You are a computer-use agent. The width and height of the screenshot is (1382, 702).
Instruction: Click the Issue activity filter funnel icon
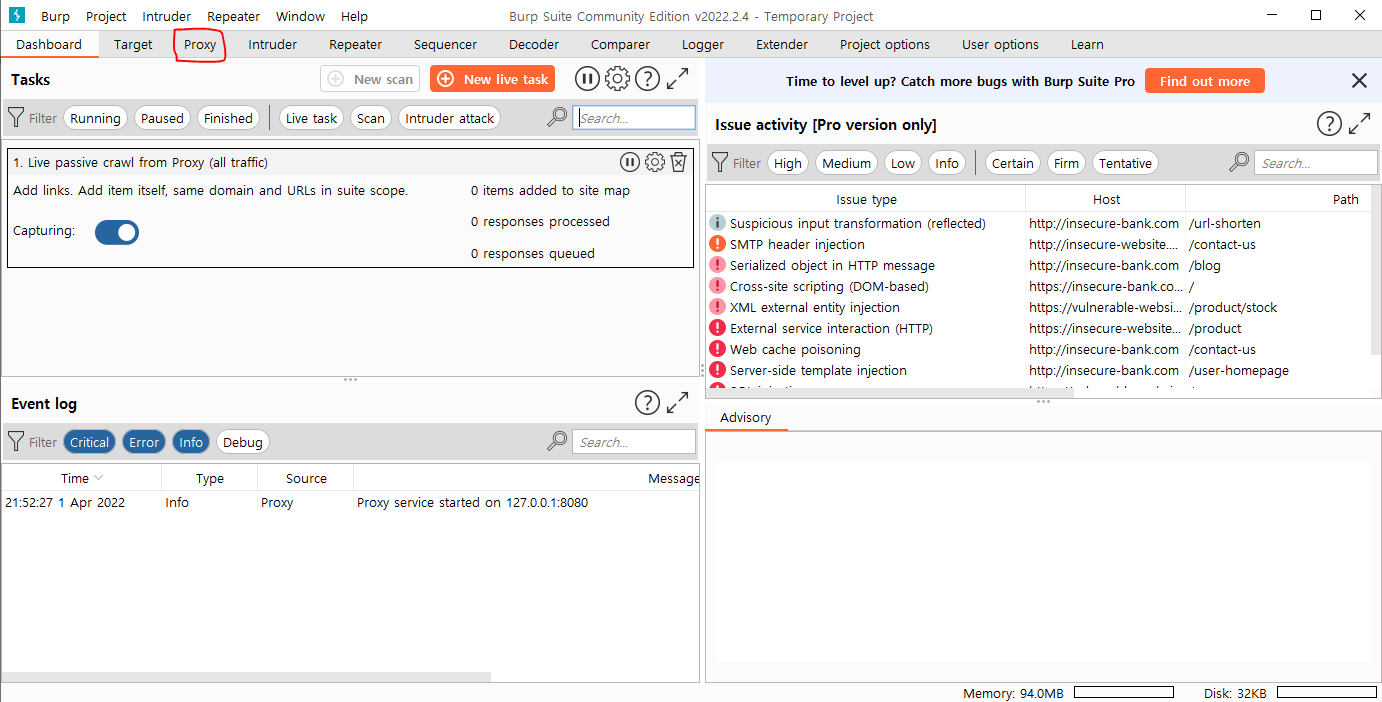(720, 163)
